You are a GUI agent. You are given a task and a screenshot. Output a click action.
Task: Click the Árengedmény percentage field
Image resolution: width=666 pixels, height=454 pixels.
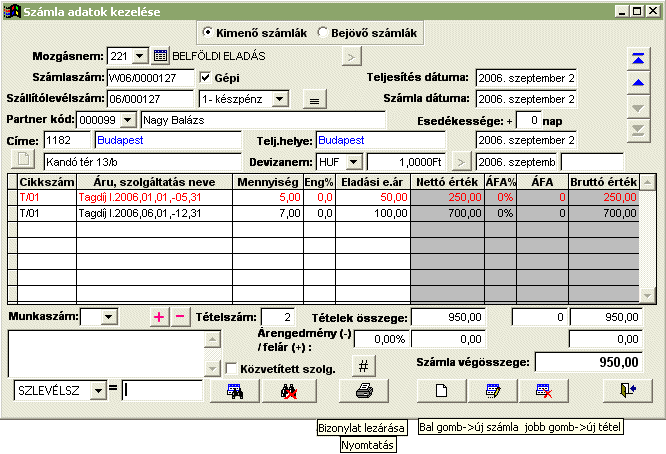pyautogui.click(x=381, y=339)
